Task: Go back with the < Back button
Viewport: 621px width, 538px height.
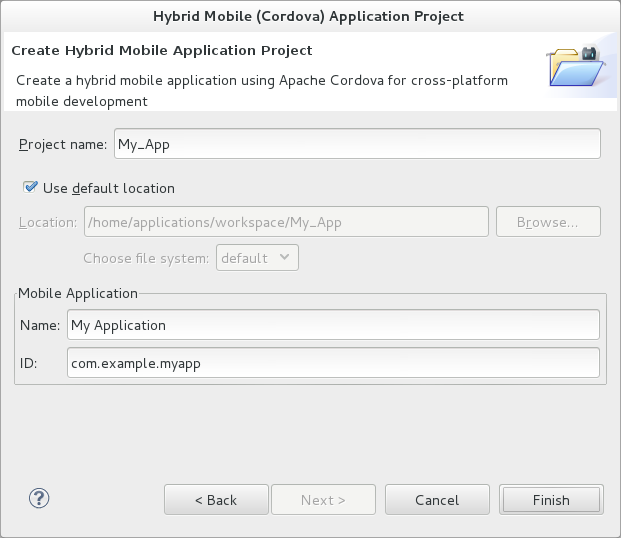Action: [216, 500]
